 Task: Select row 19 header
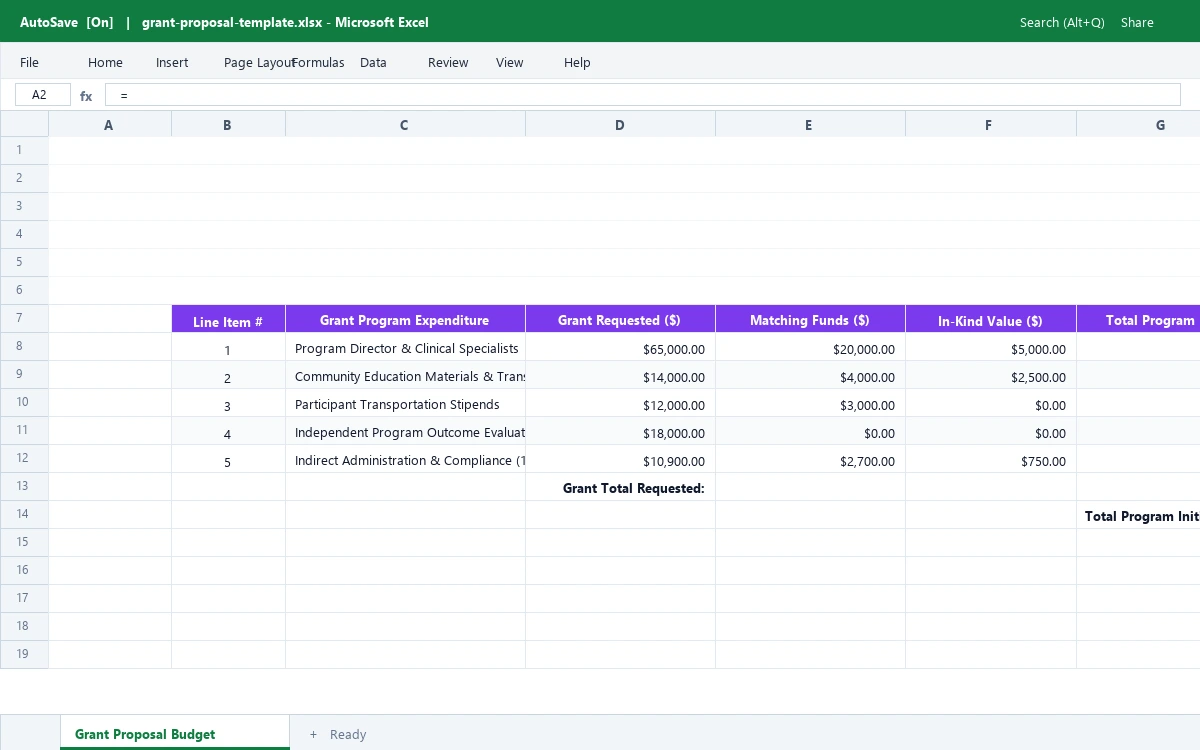(x=24, y=654)
